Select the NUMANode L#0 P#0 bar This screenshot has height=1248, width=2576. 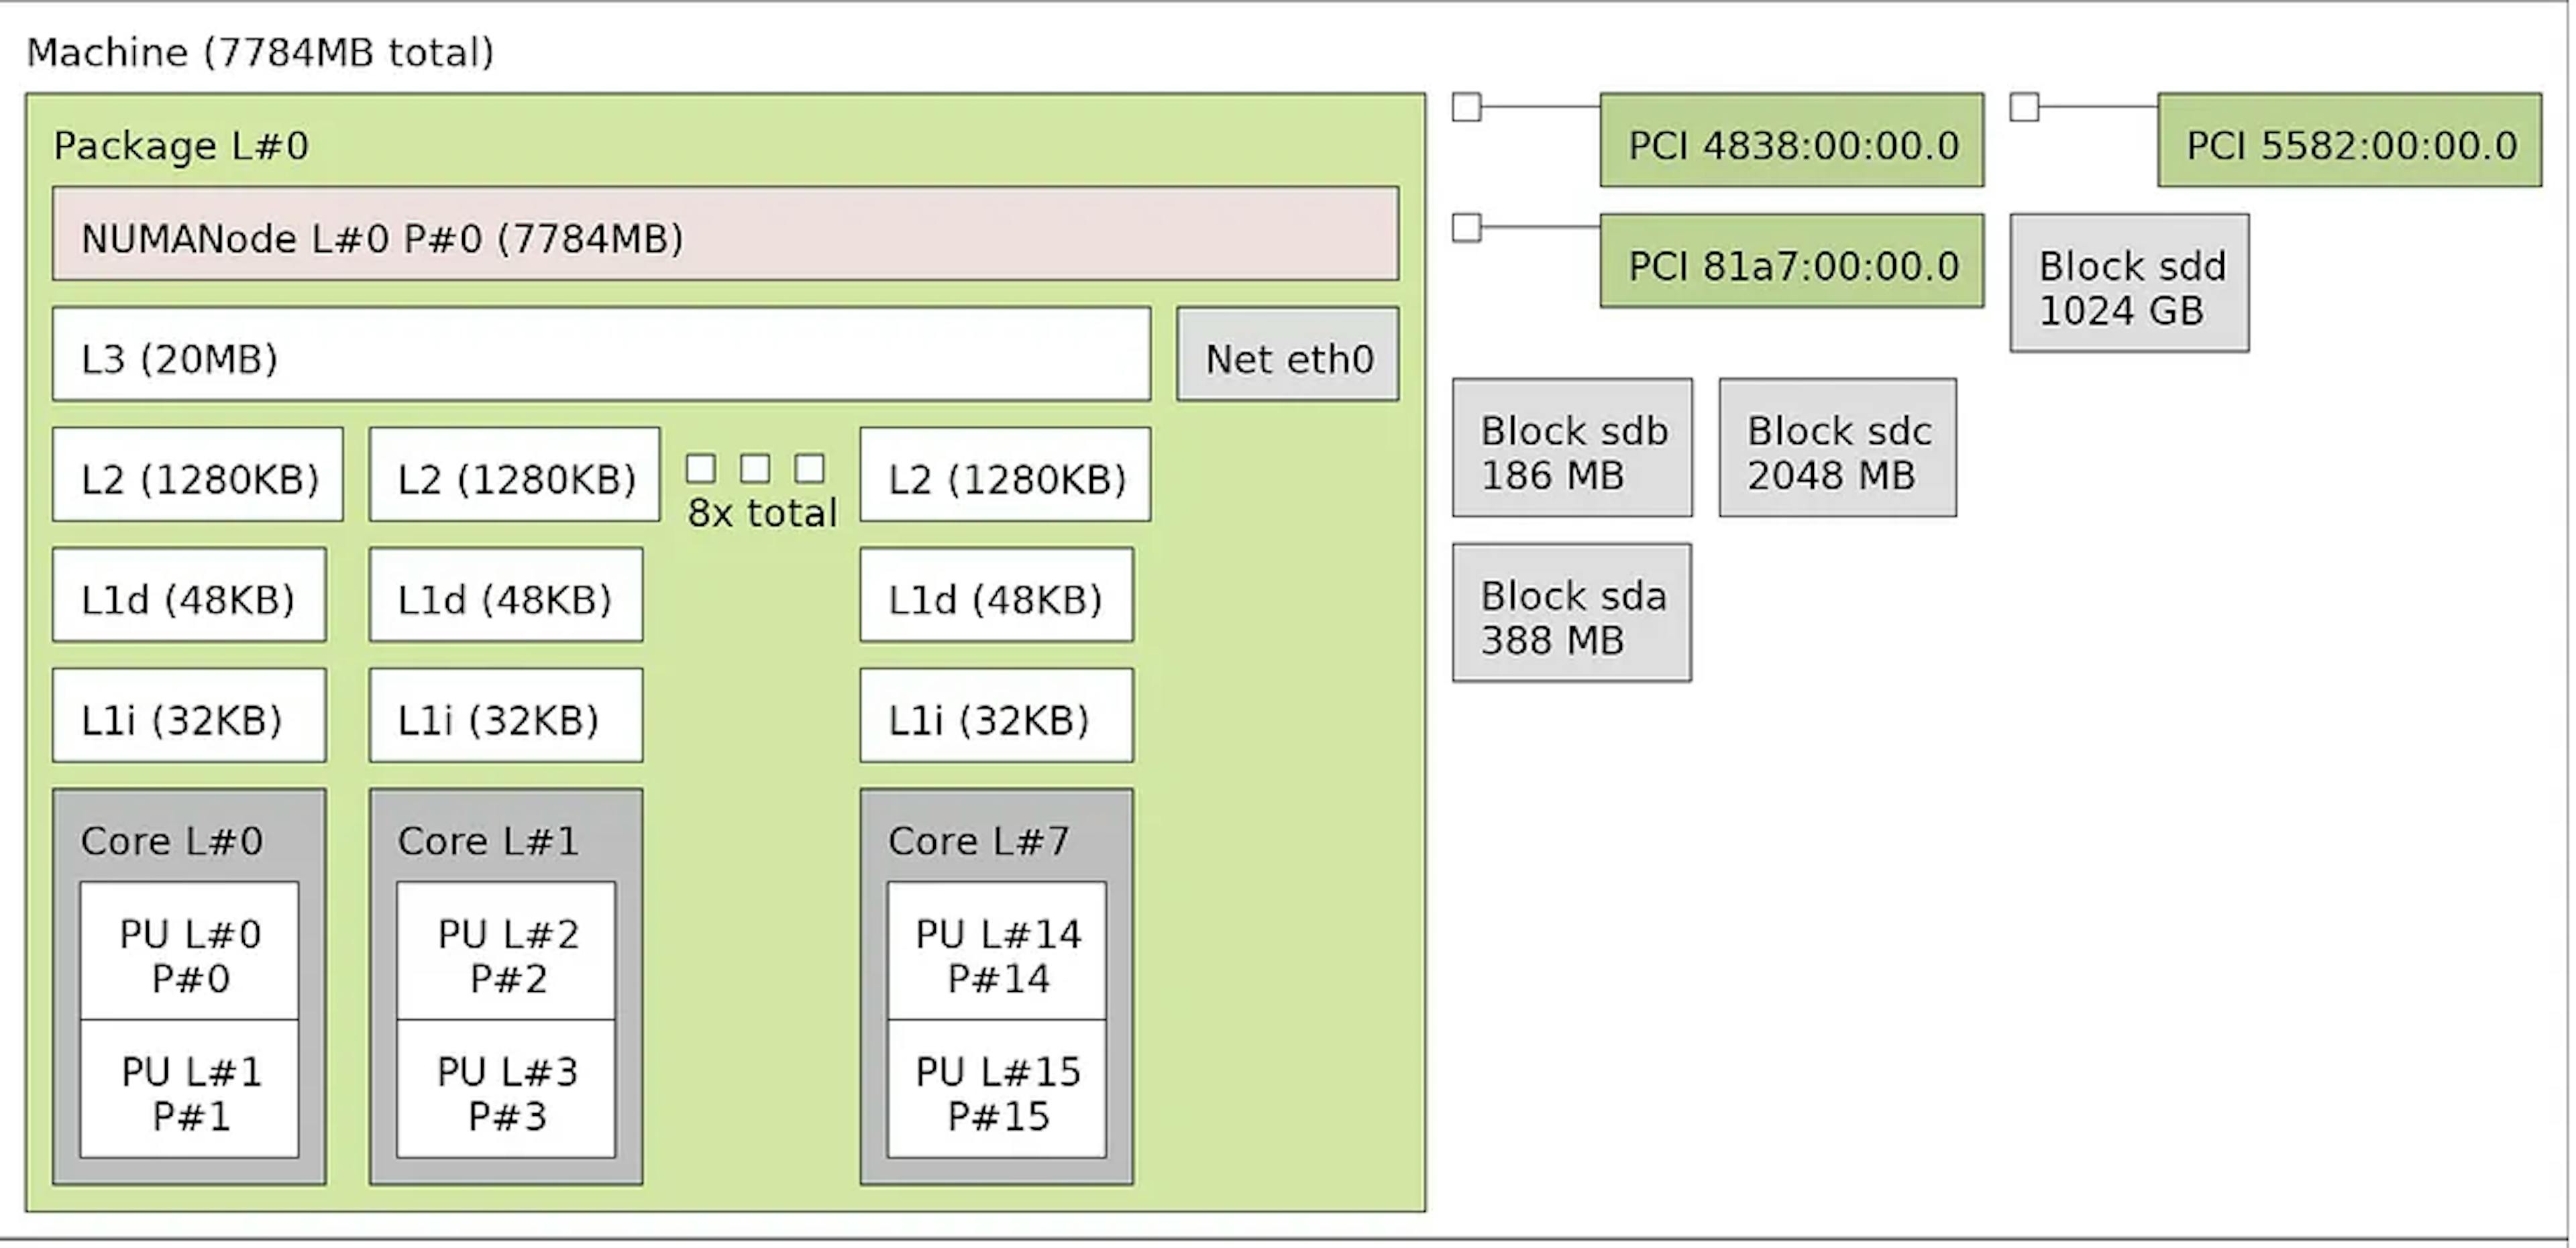(725, 233)
